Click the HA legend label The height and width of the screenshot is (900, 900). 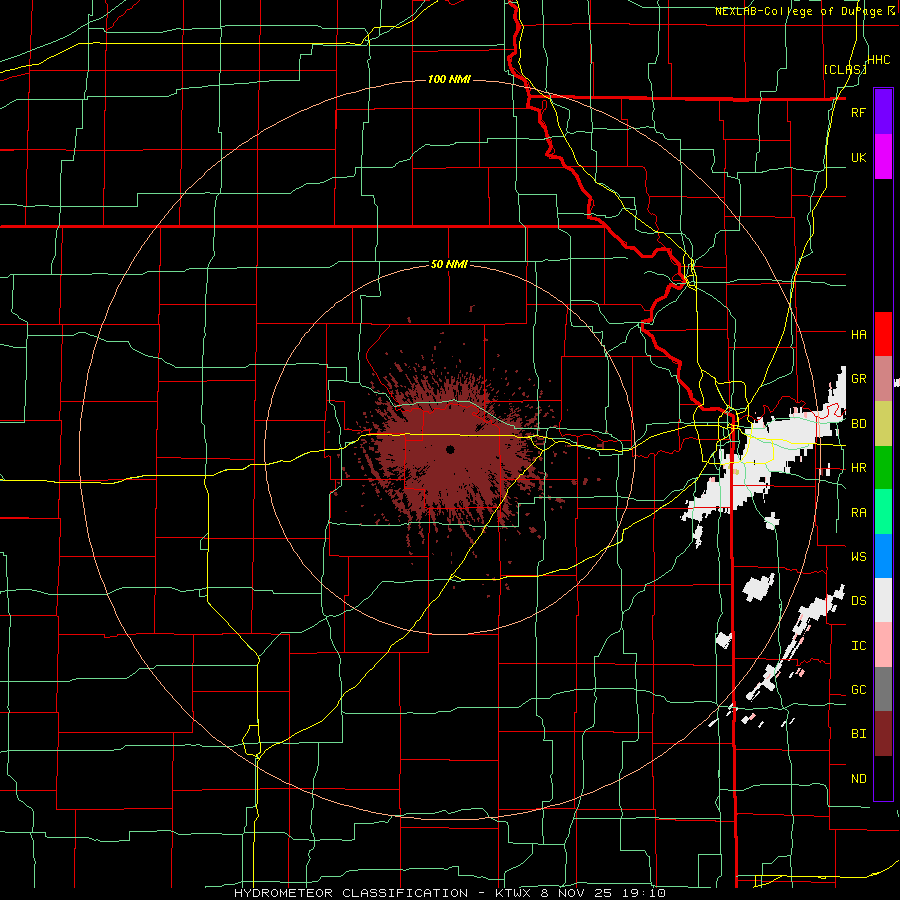858,334
